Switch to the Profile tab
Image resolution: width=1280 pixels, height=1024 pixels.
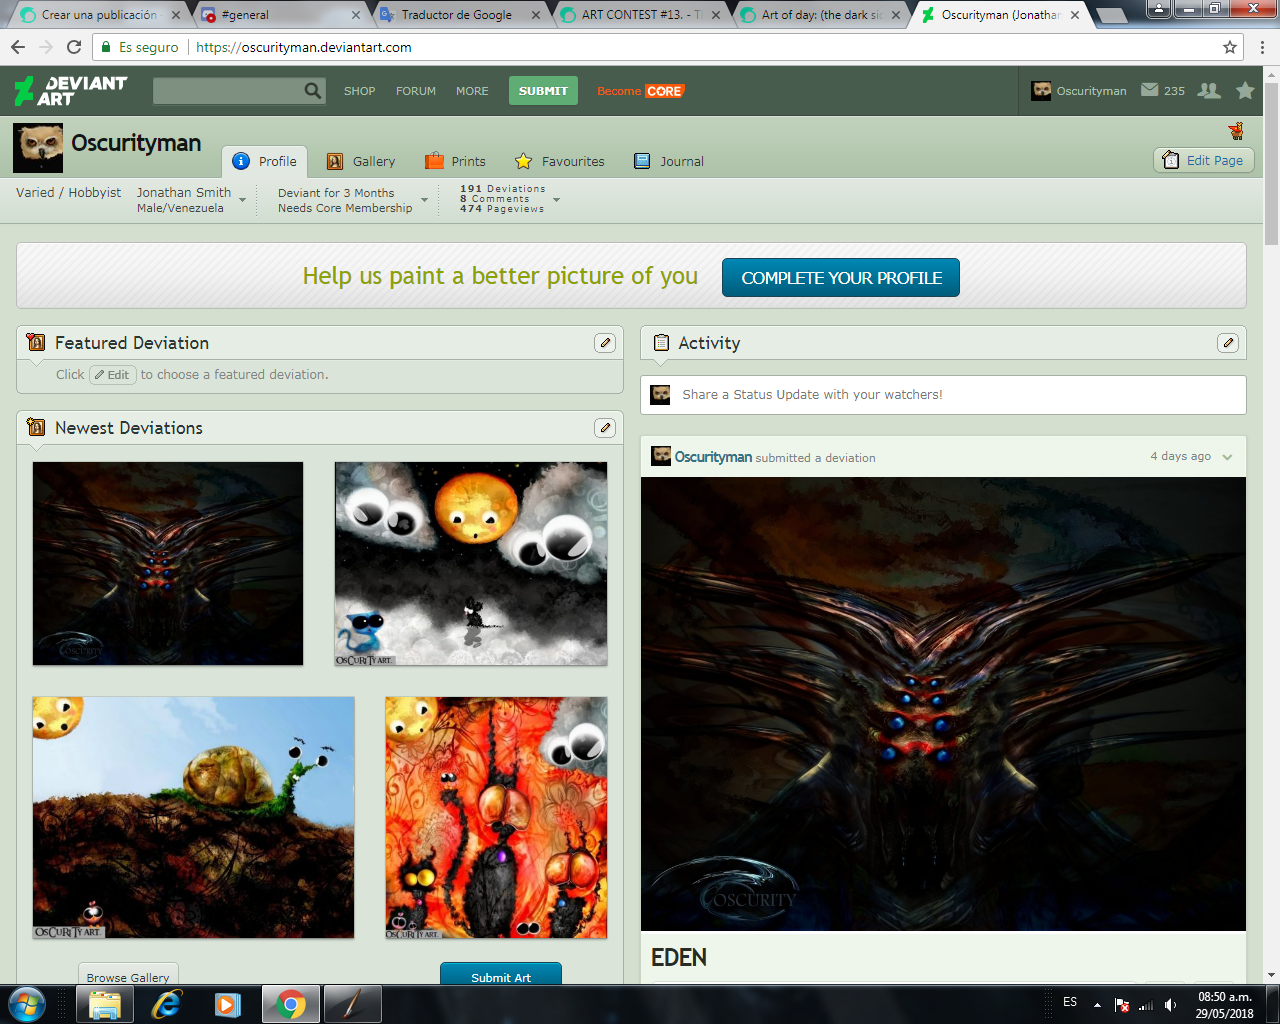coord(264,161)
